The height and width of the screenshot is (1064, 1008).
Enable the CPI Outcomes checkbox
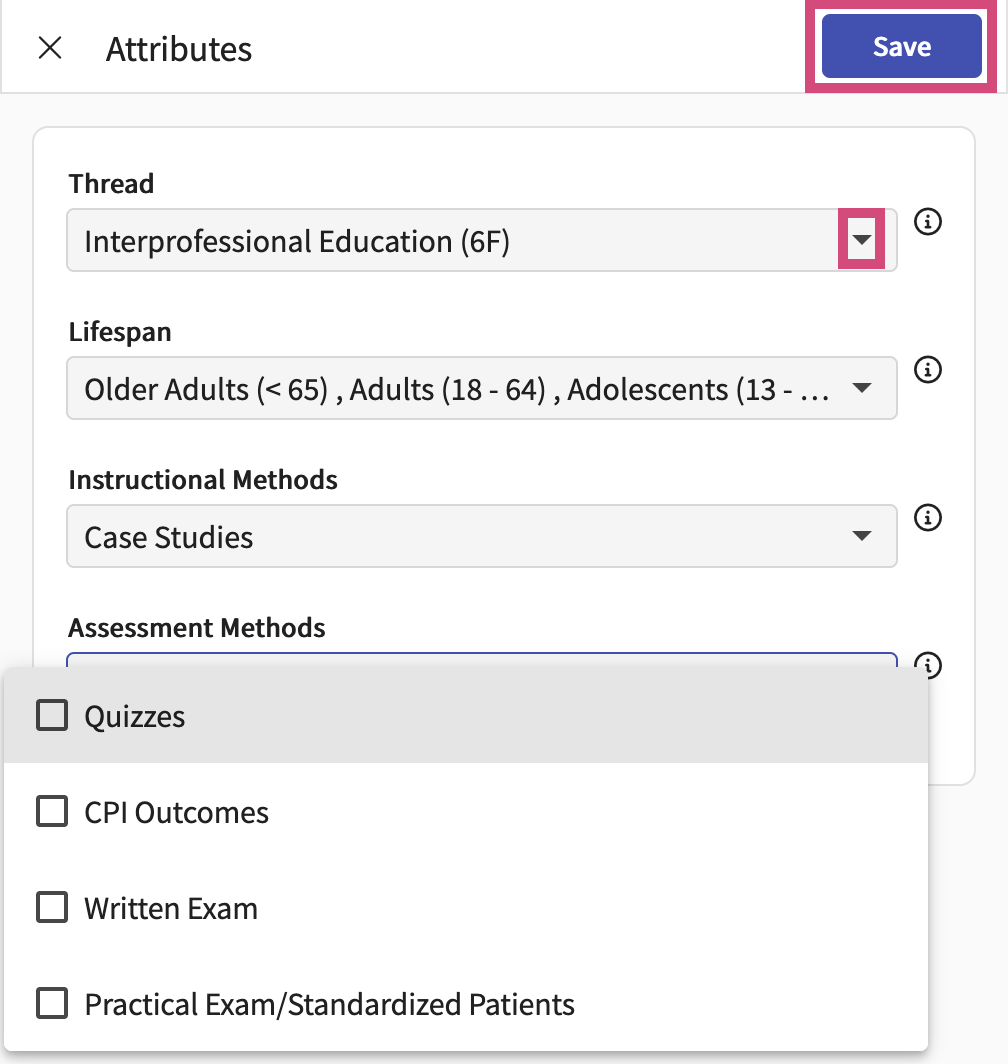coord(51,811)
